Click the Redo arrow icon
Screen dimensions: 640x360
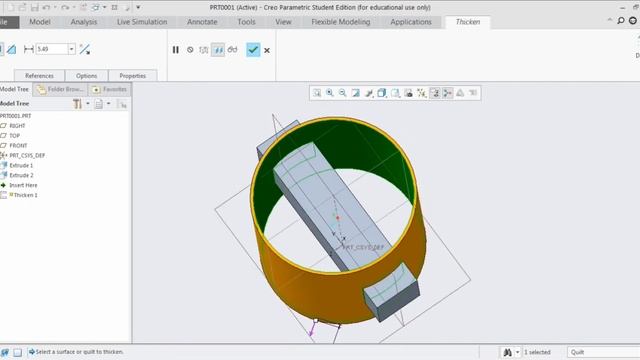coord(65,7)
